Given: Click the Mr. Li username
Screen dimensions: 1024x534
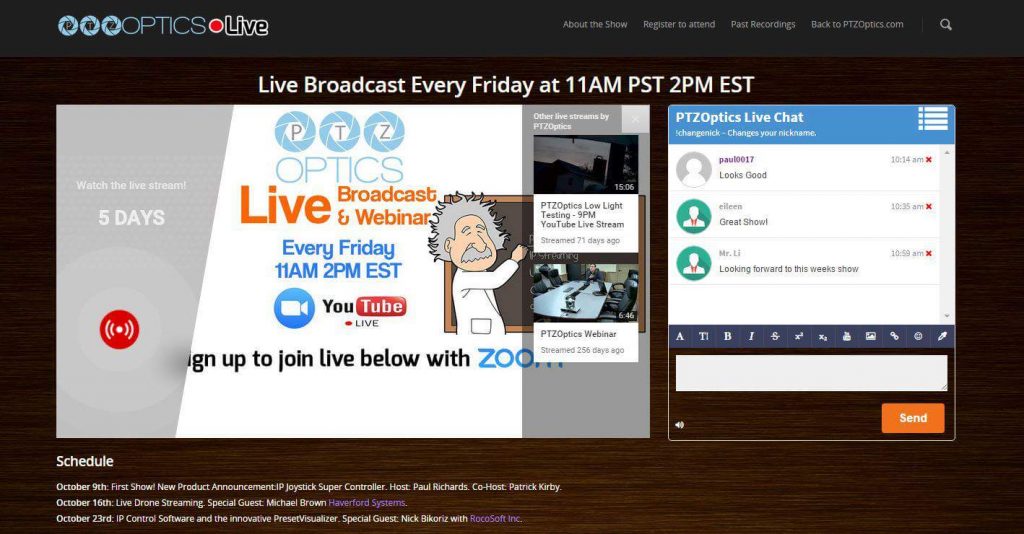Looking at the screenshot, I should (729, 253).
